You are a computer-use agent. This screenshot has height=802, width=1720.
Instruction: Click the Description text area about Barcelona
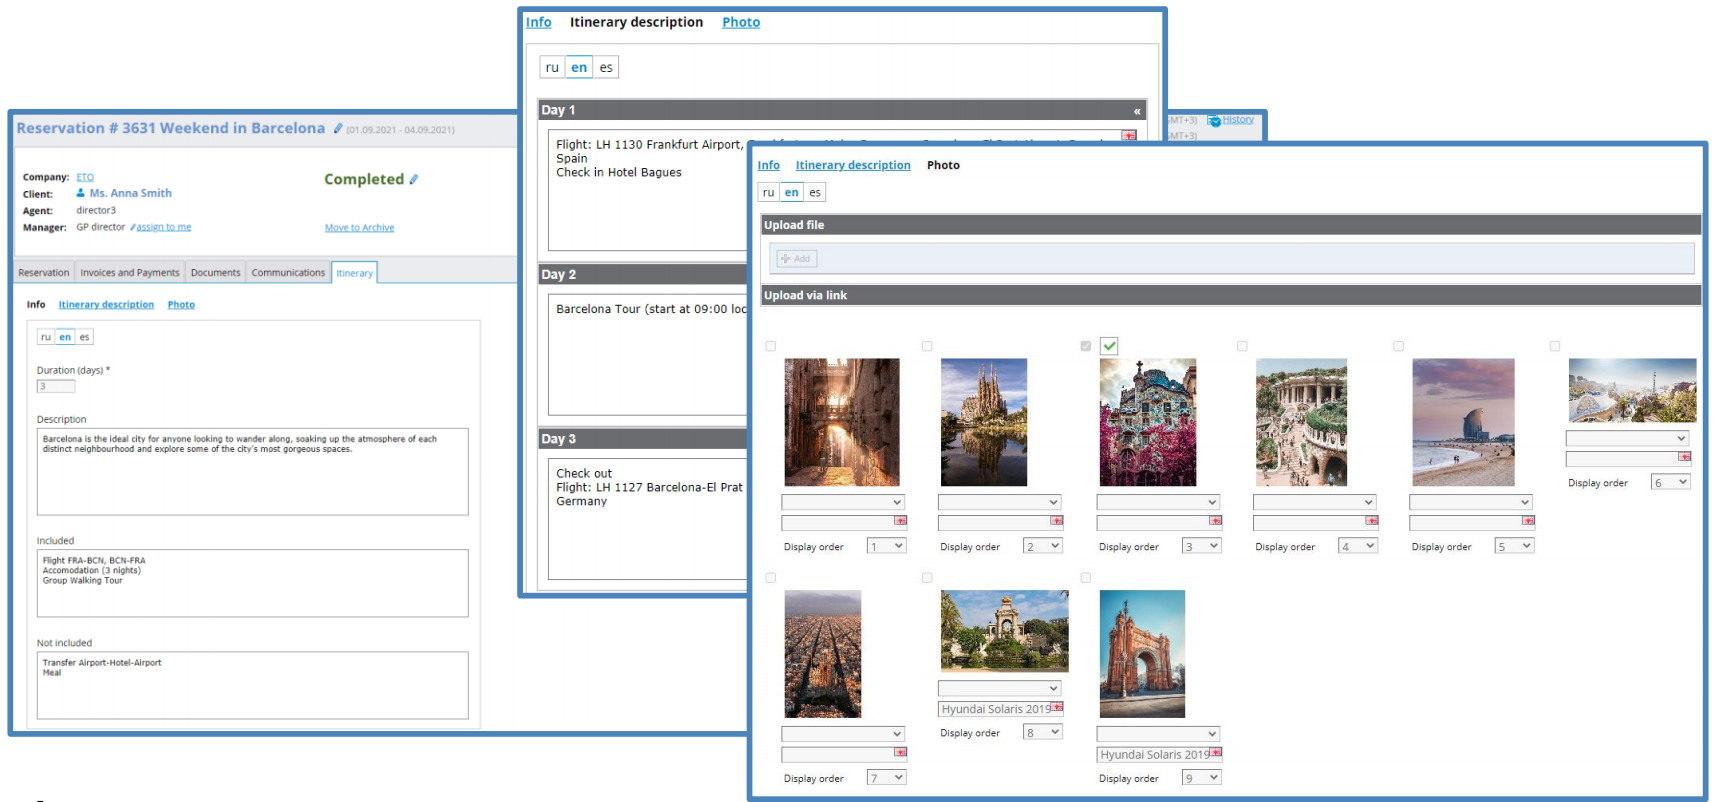(x=252, y=472)
